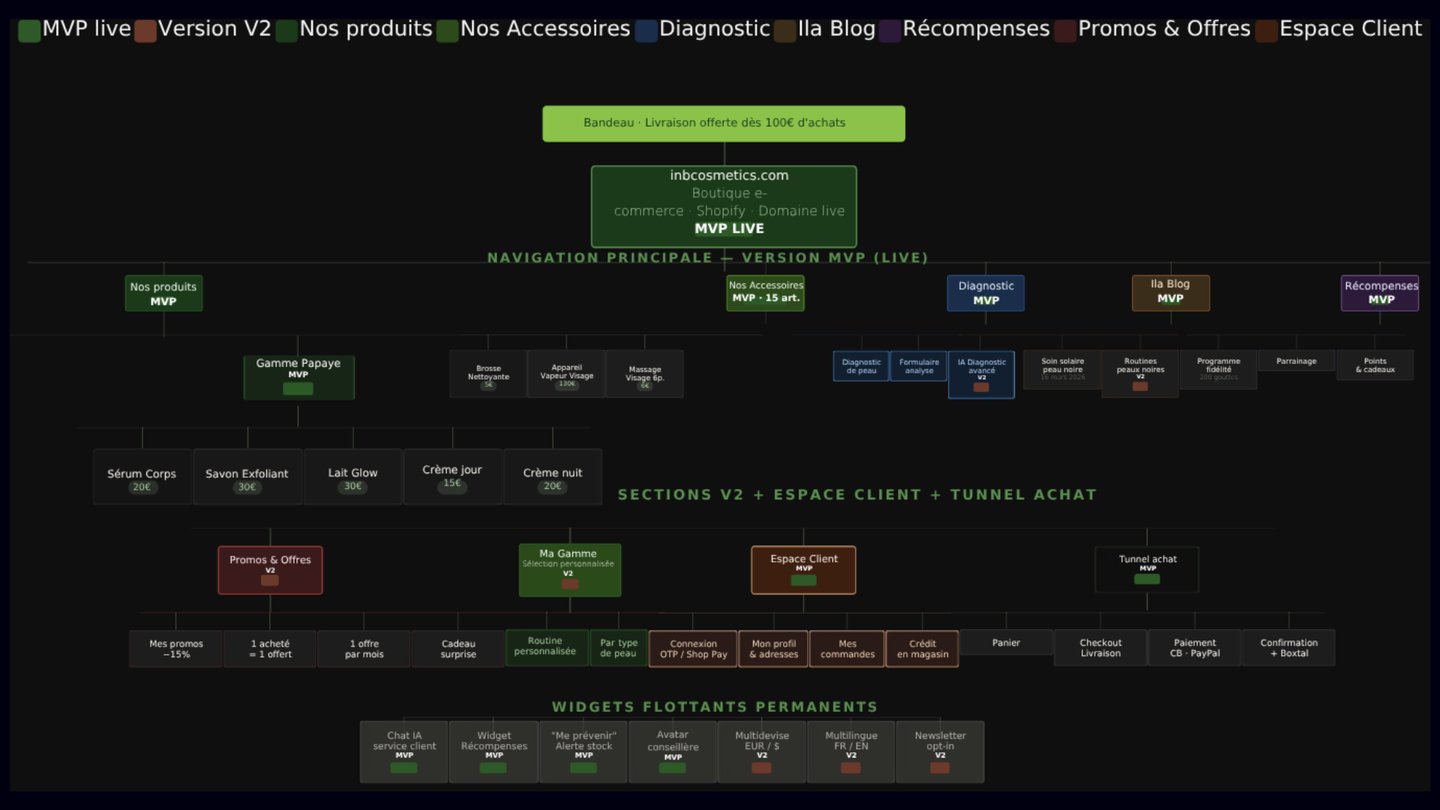Select the Récompenses MVP navigation node
The width and height of the screenshot is (1440, 810).
click(x=1380, y=293)
